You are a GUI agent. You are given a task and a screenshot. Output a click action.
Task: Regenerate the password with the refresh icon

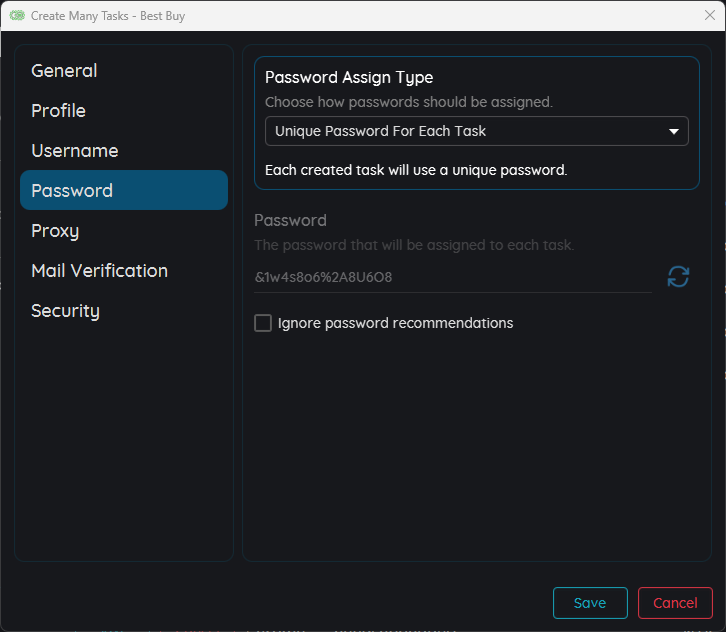[x=678, y=277]
